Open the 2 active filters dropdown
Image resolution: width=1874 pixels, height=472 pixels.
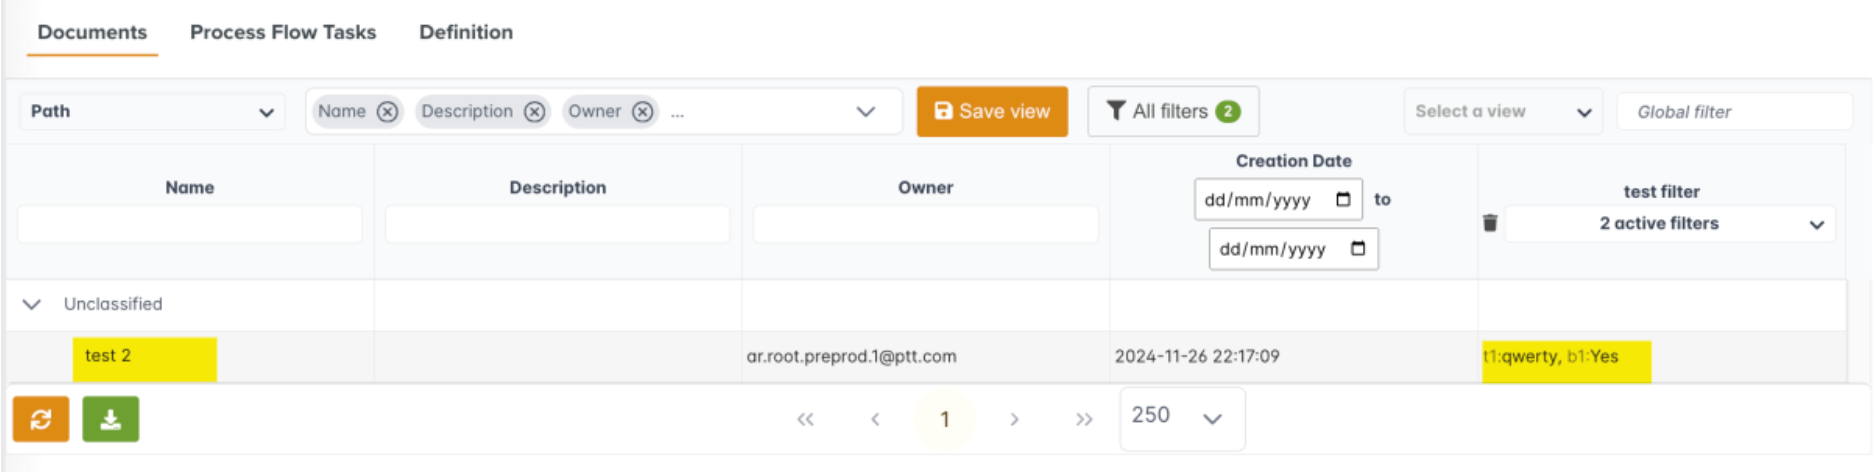point(1669,224)
